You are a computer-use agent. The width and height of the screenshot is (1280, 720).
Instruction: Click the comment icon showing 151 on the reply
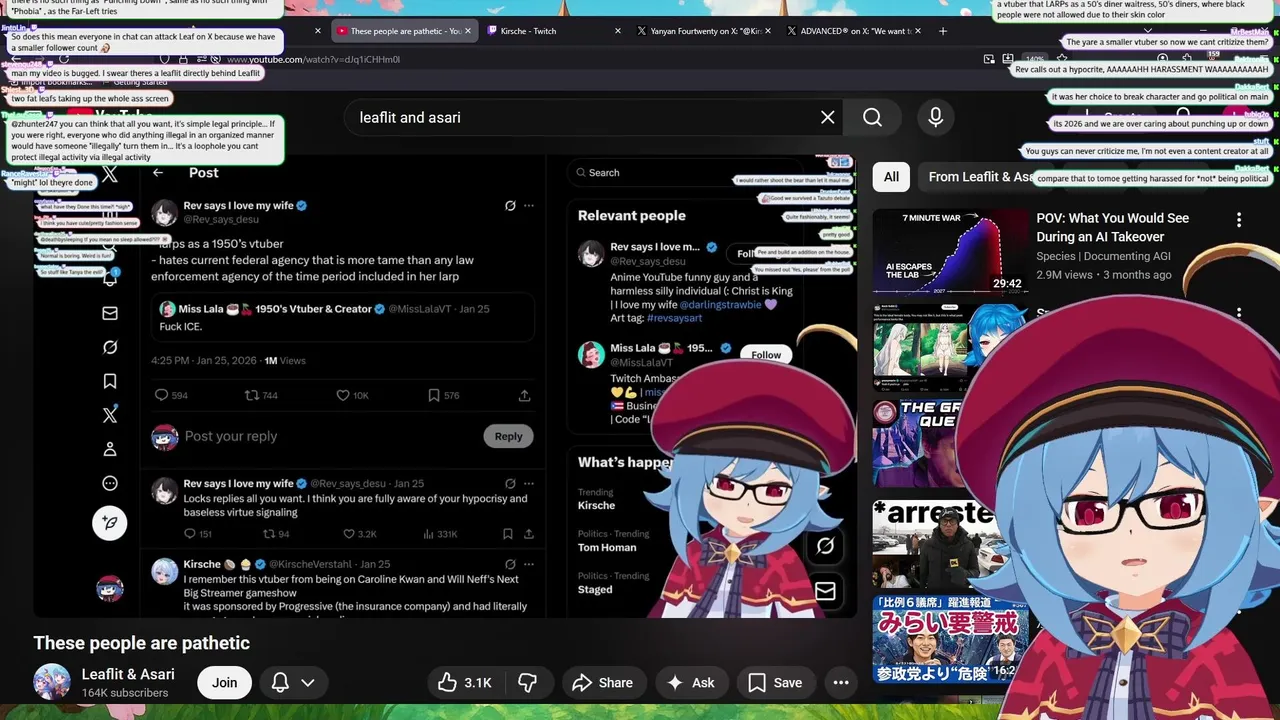click(190, 534)
